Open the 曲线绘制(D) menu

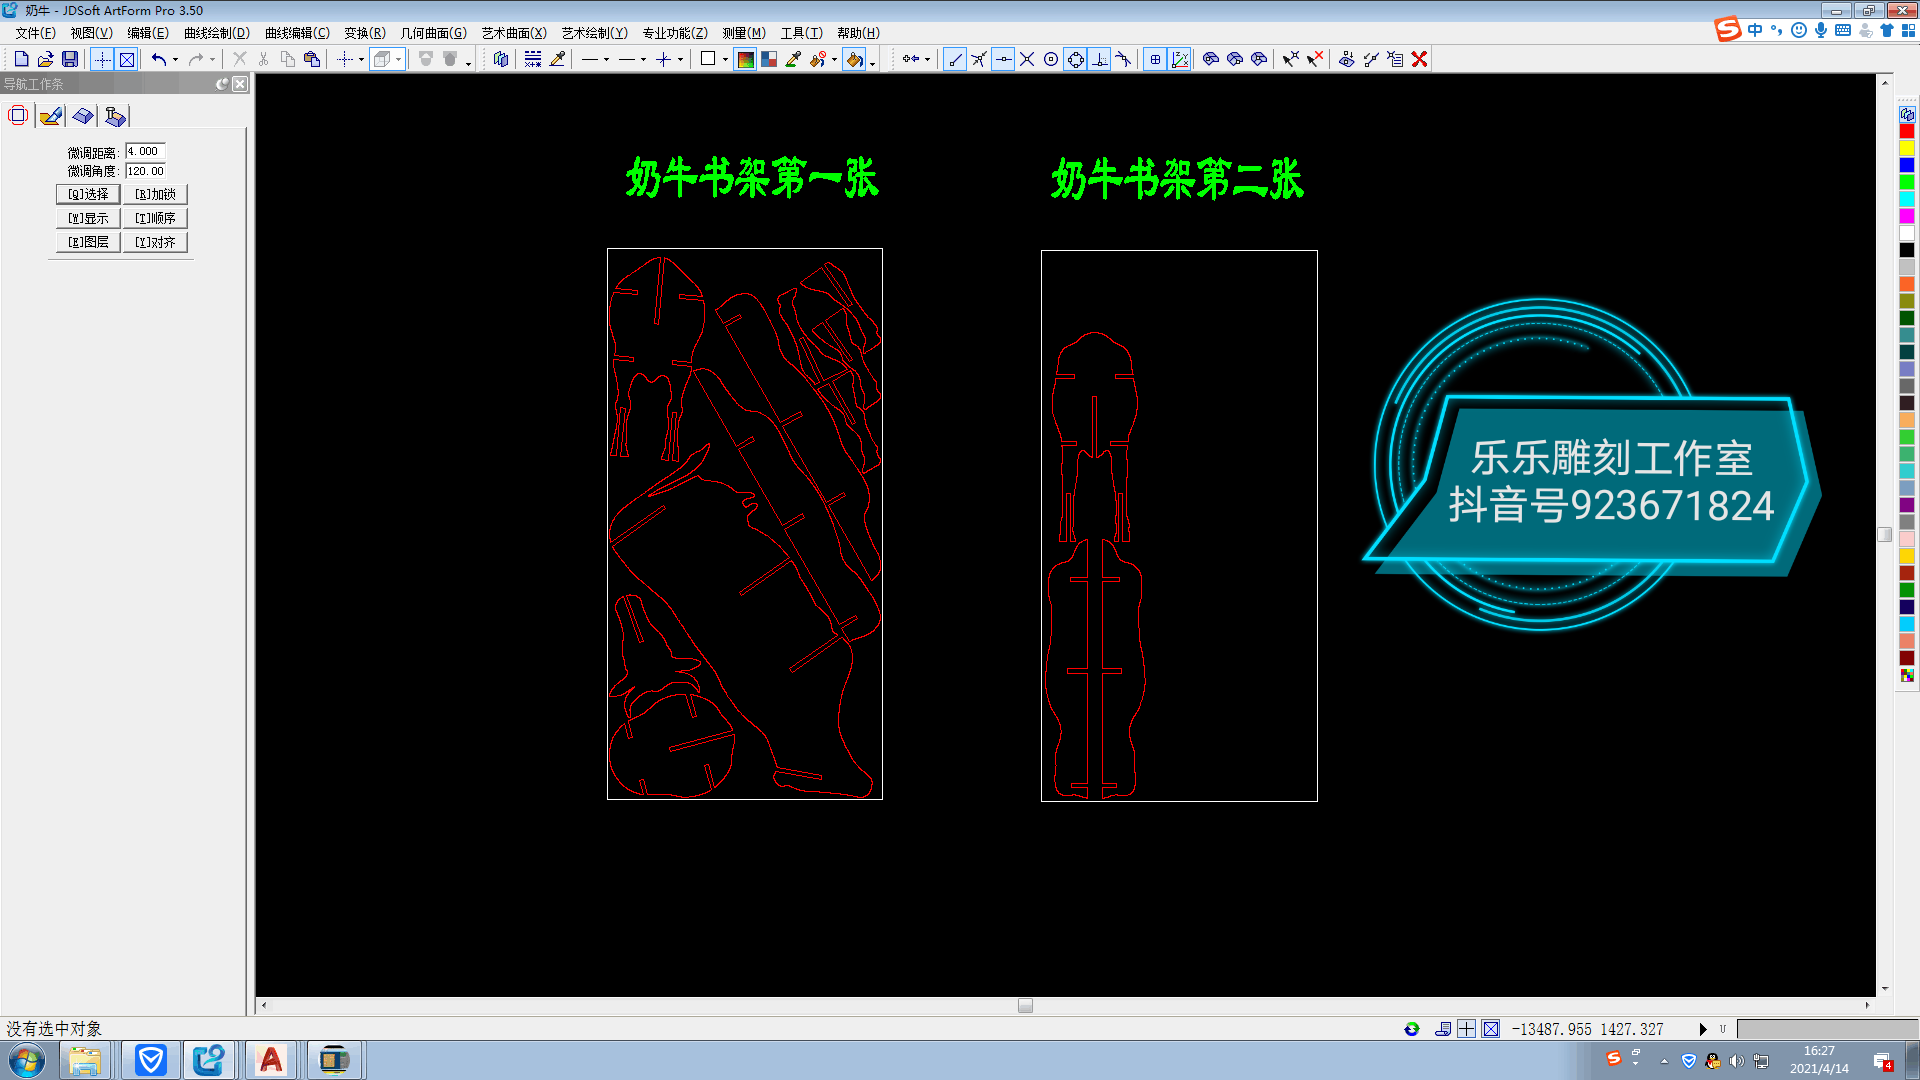click(x=216, y=33)
